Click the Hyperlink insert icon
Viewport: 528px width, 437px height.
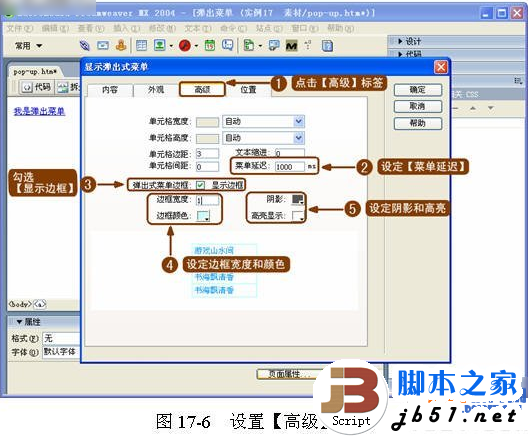pyautogui.click(x=85, y=45)
